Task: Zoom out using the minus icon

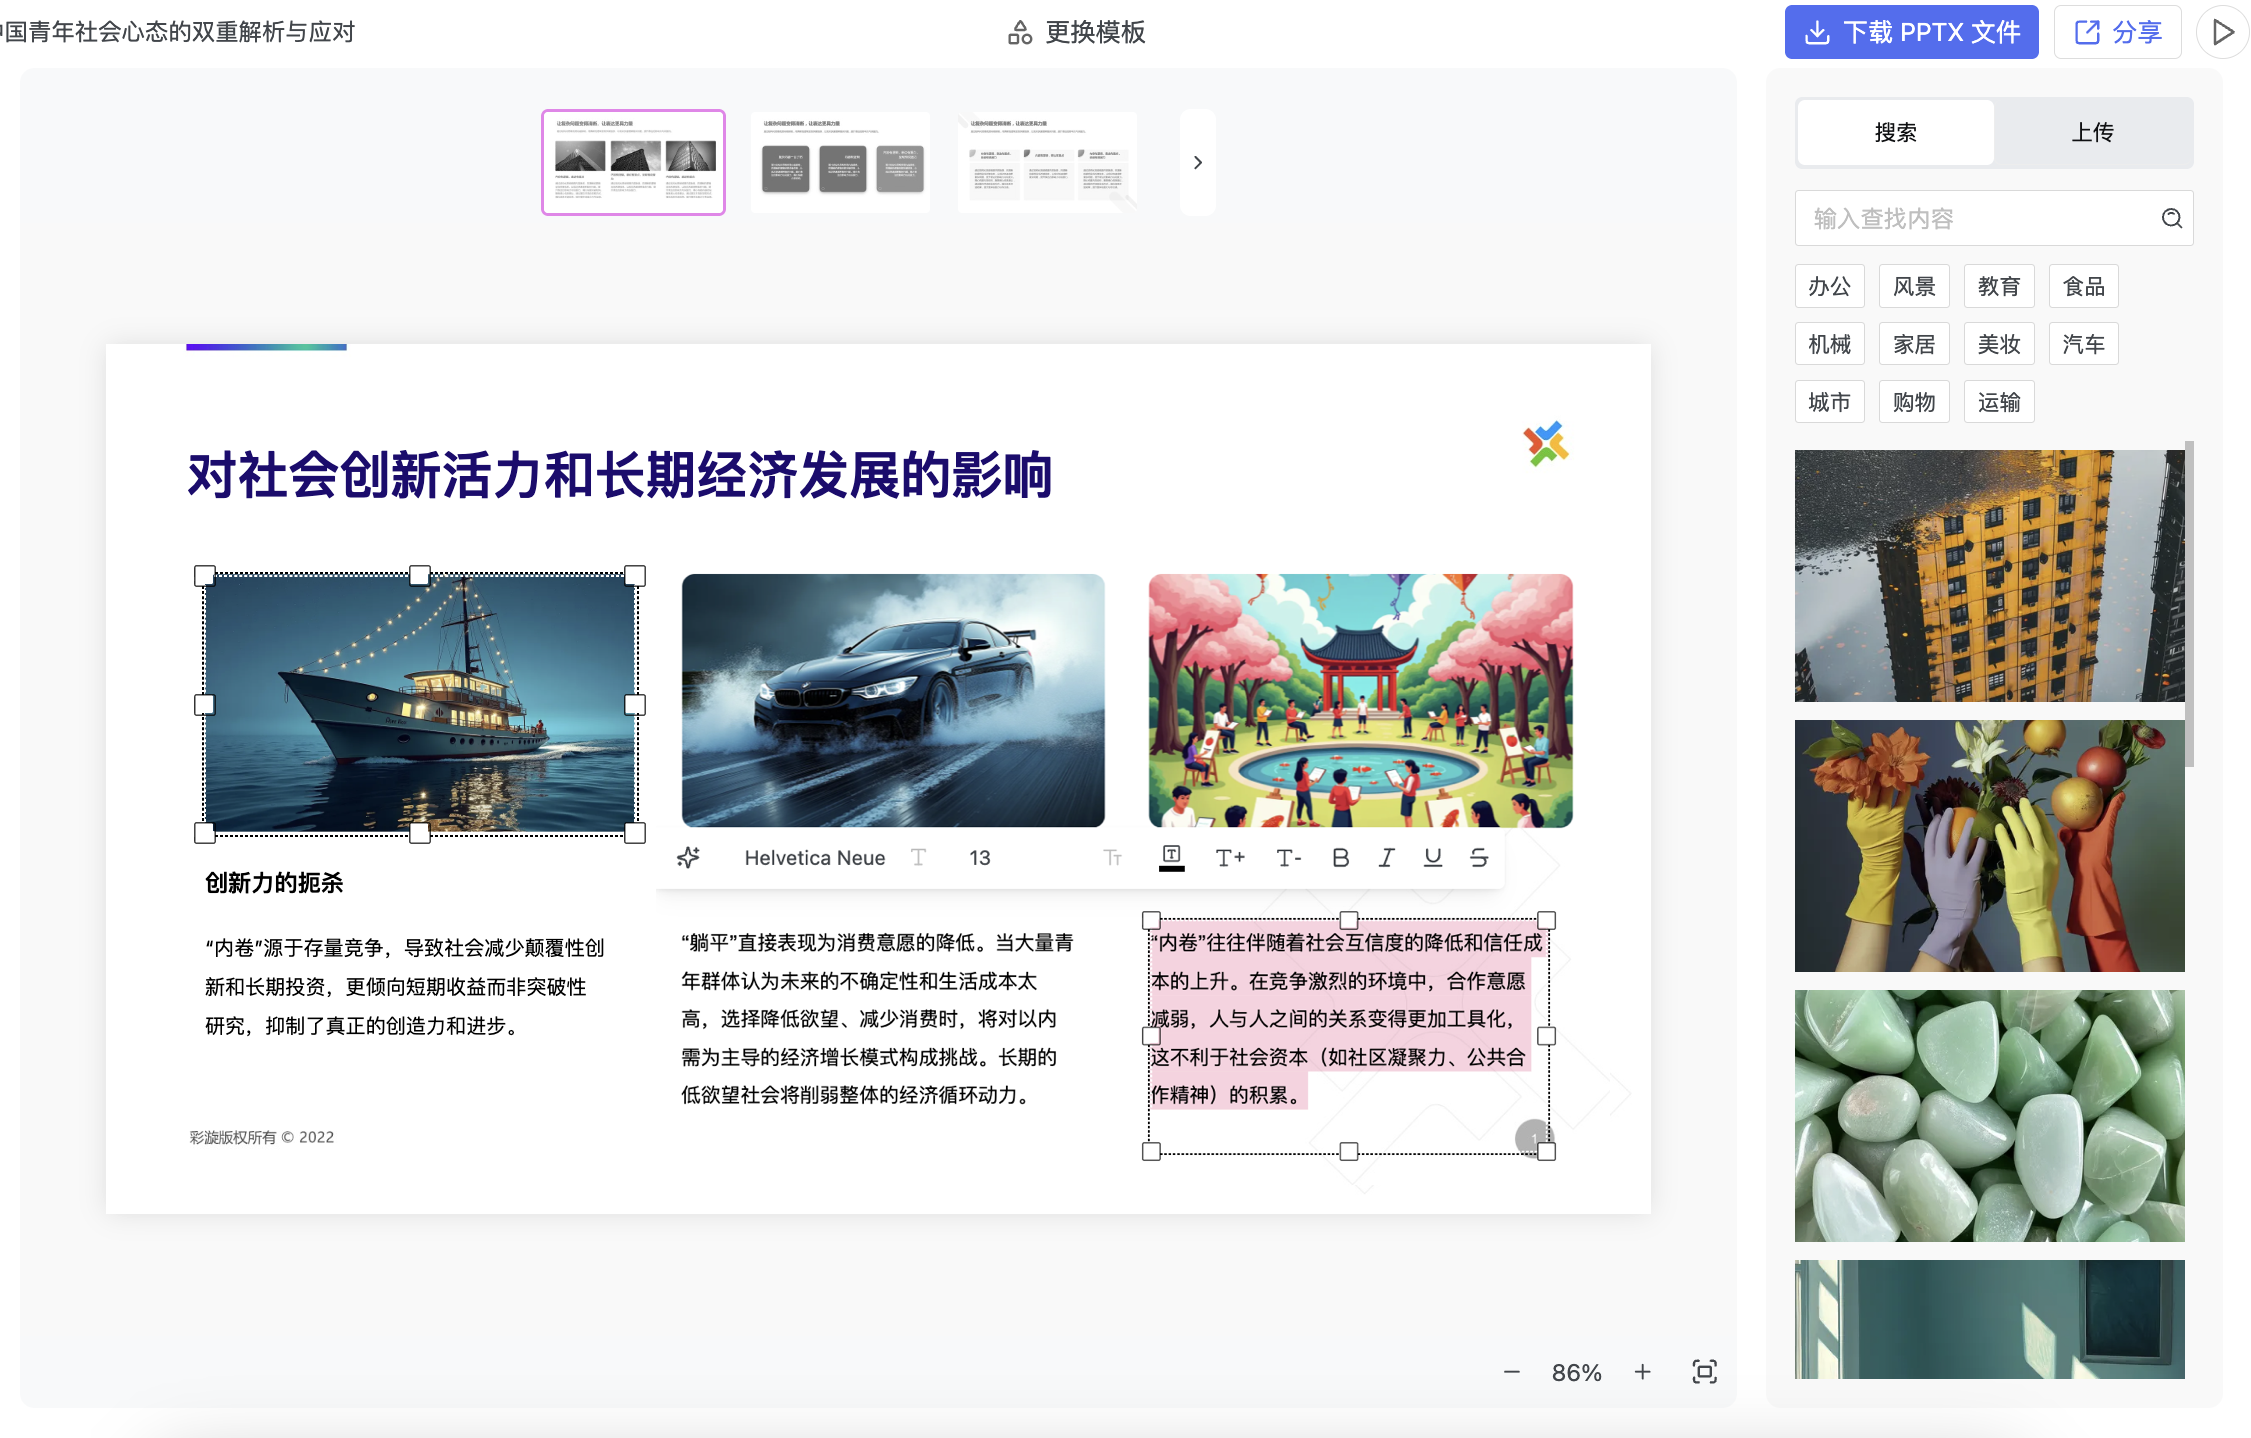Action: (1511, 1372)
